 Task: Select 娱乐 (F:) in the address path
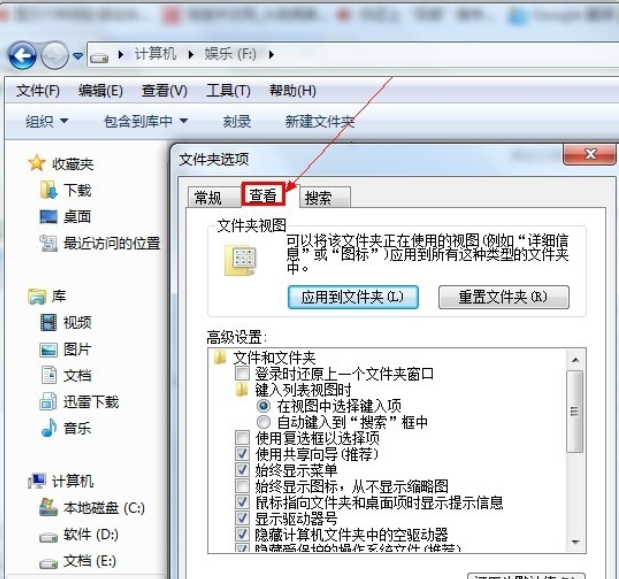click(231, 54)
